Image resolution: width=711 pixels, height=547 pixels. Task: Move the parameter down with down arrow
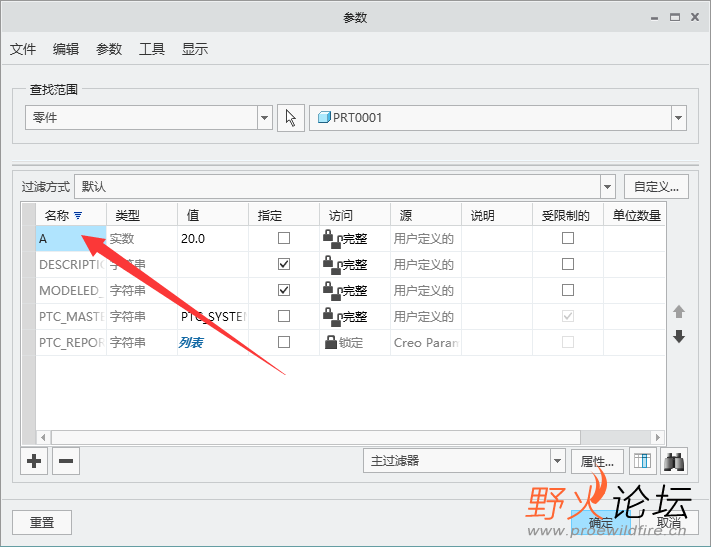pos(679,337)
